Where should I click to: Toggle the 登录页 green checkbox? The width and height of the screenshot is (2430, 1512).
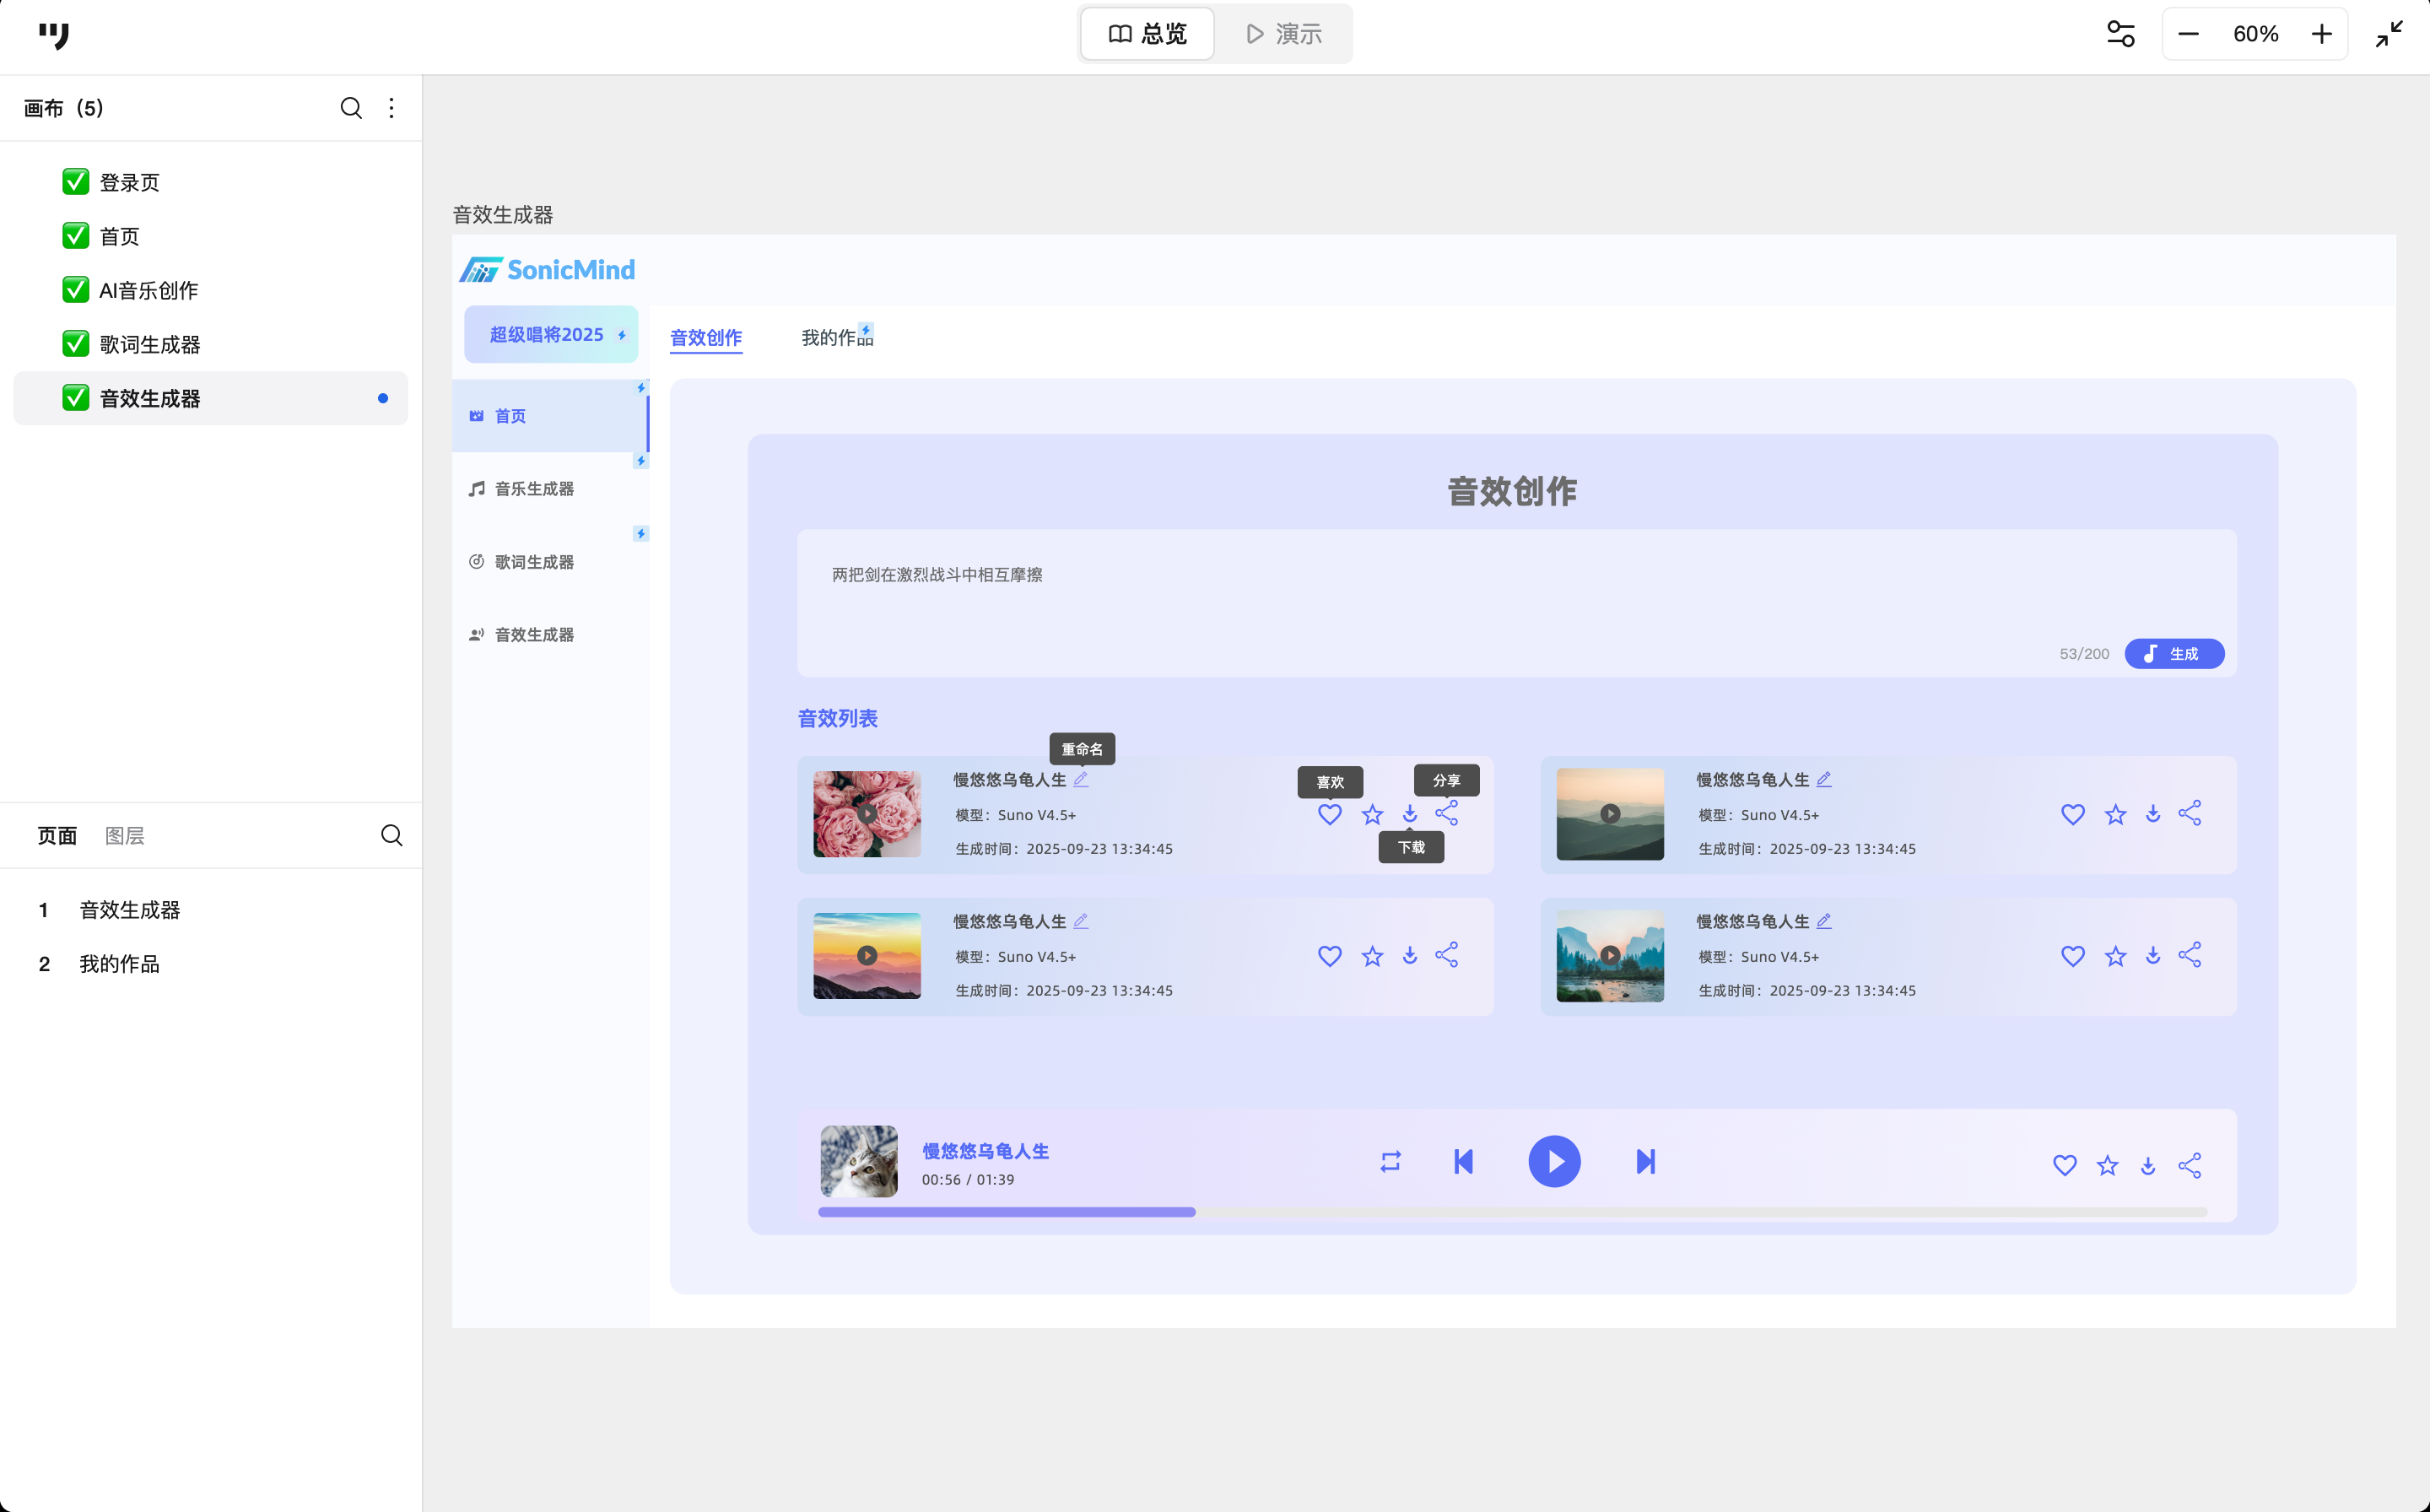coord(76,182)
